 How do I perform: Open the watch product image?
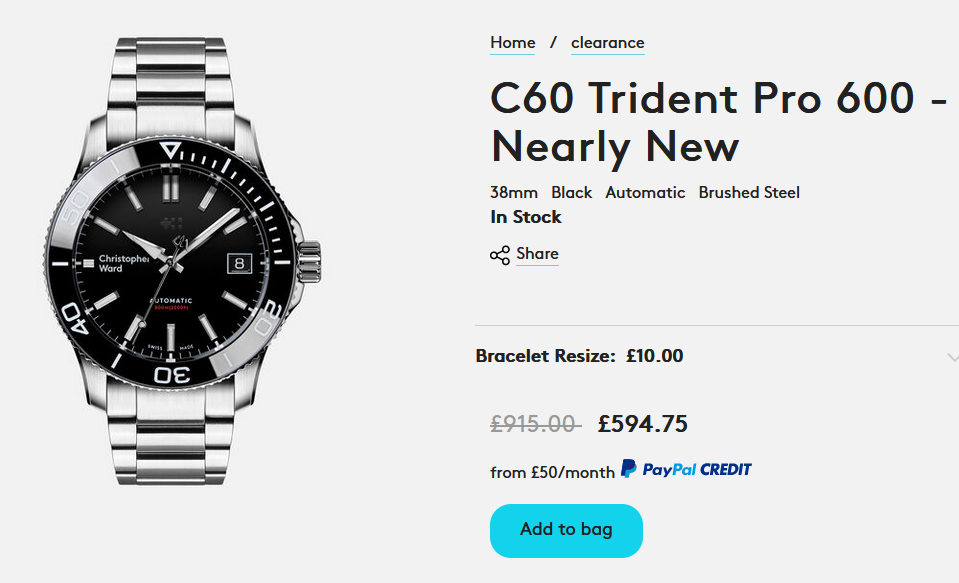[180, 262]
